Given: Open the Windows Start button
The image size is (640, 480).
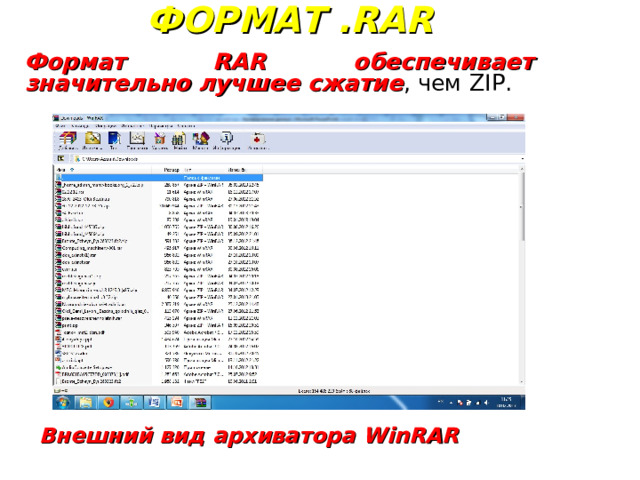Looking at the screenshot, I should [62, 402].
